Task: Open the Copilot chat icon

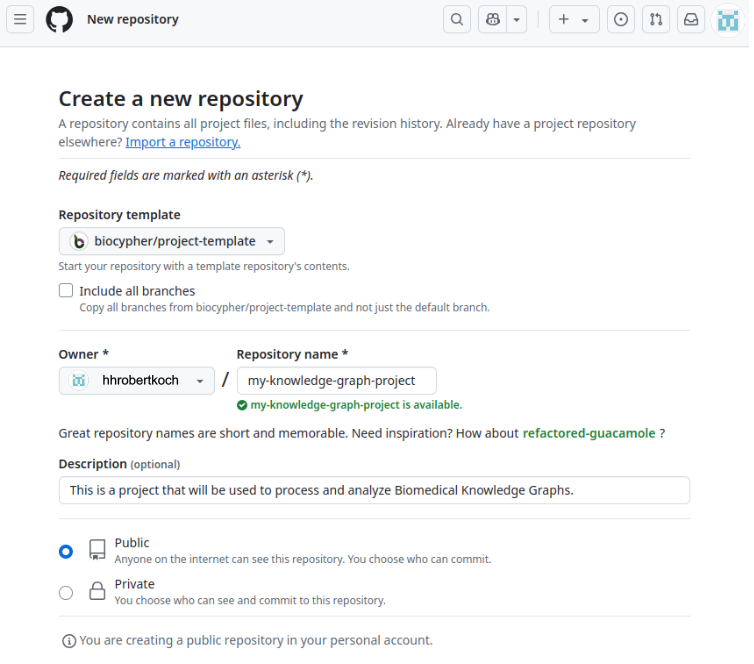Action: tap(492, 19)
